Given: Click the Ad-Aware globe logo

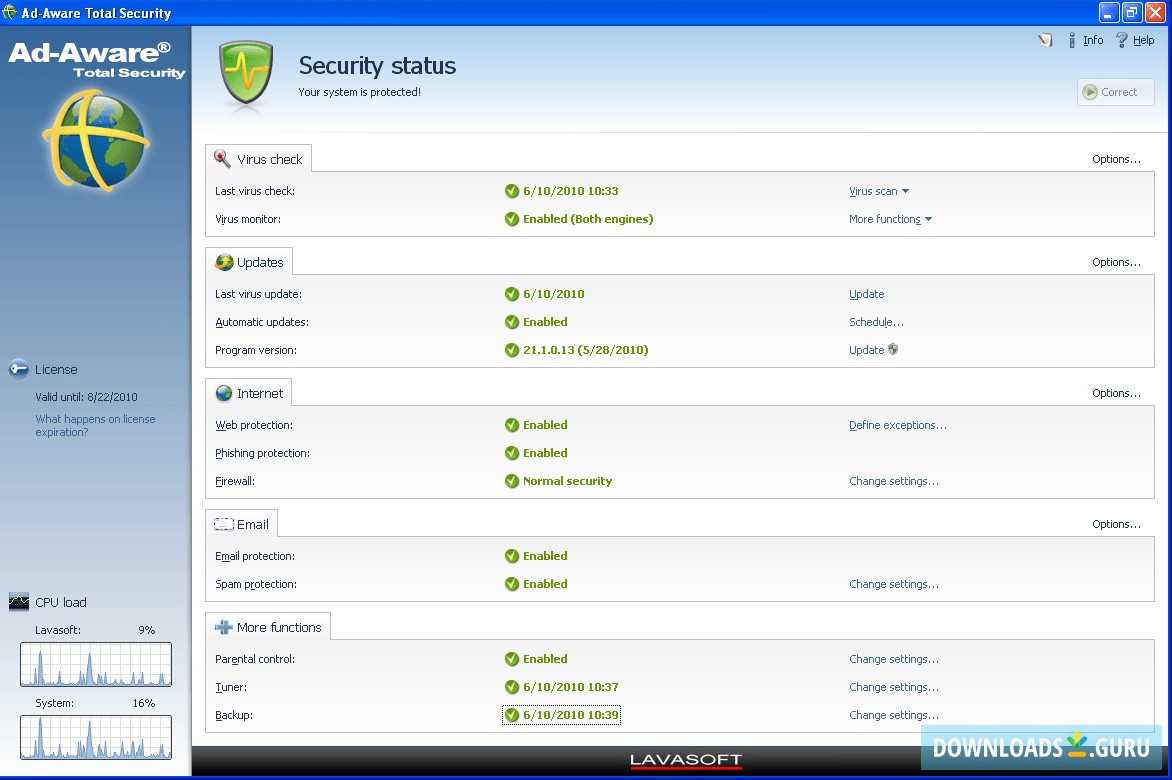Looking at the screenshot, I should click(96, 140).
